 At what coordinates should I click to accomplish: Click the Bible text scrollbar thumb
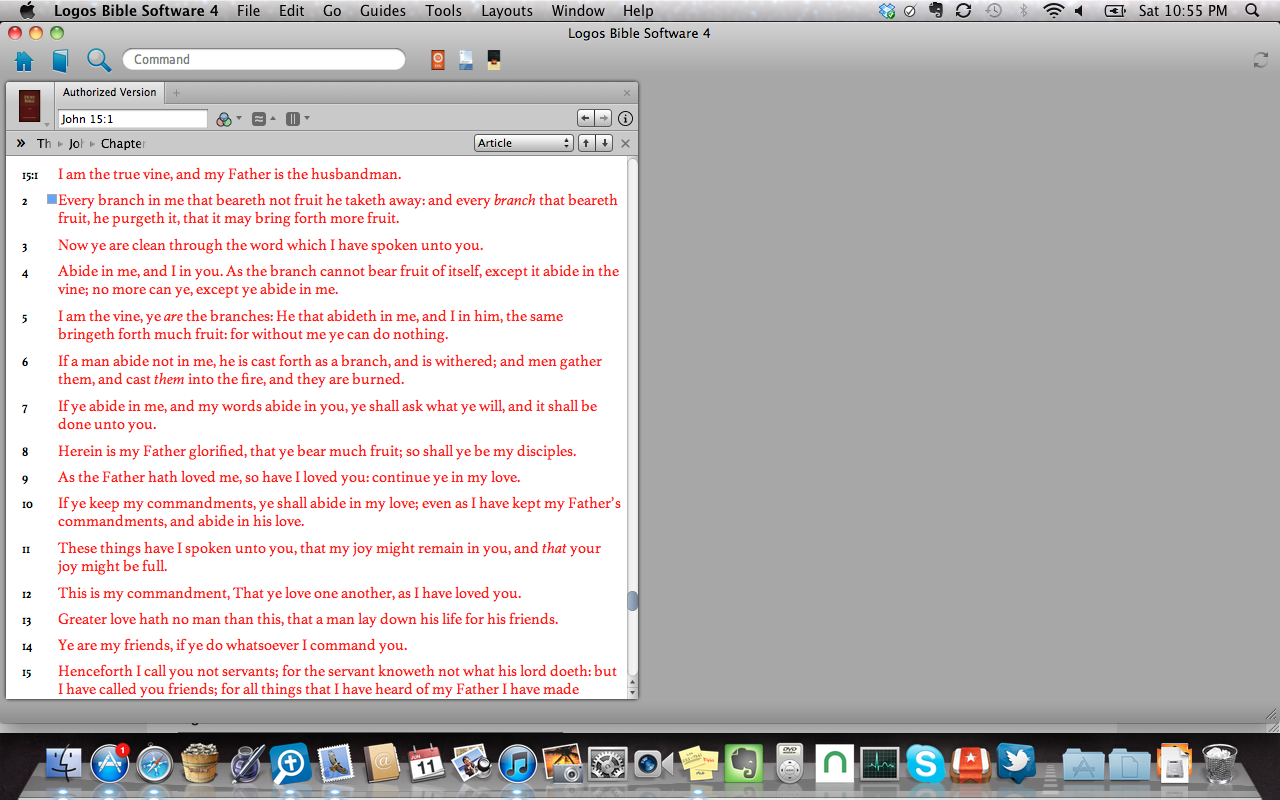632,601
